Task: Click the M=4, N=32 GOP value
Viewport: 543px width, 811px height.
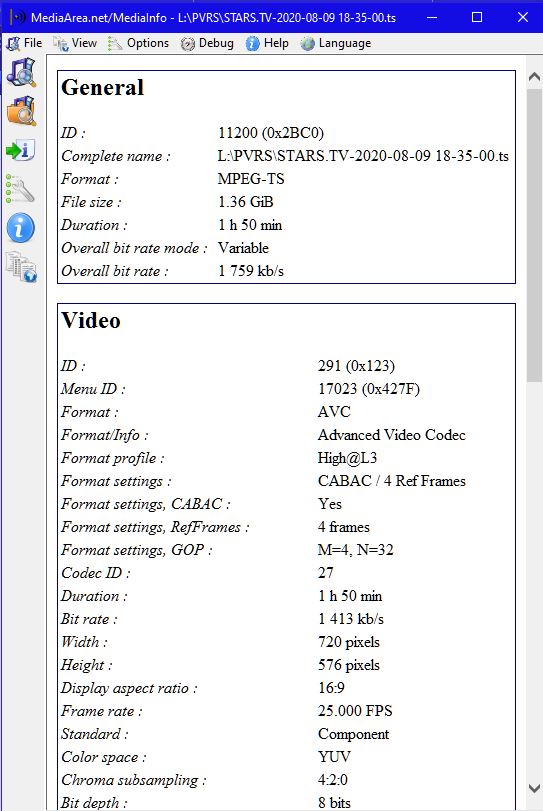Action: click(x=356, y=550)
